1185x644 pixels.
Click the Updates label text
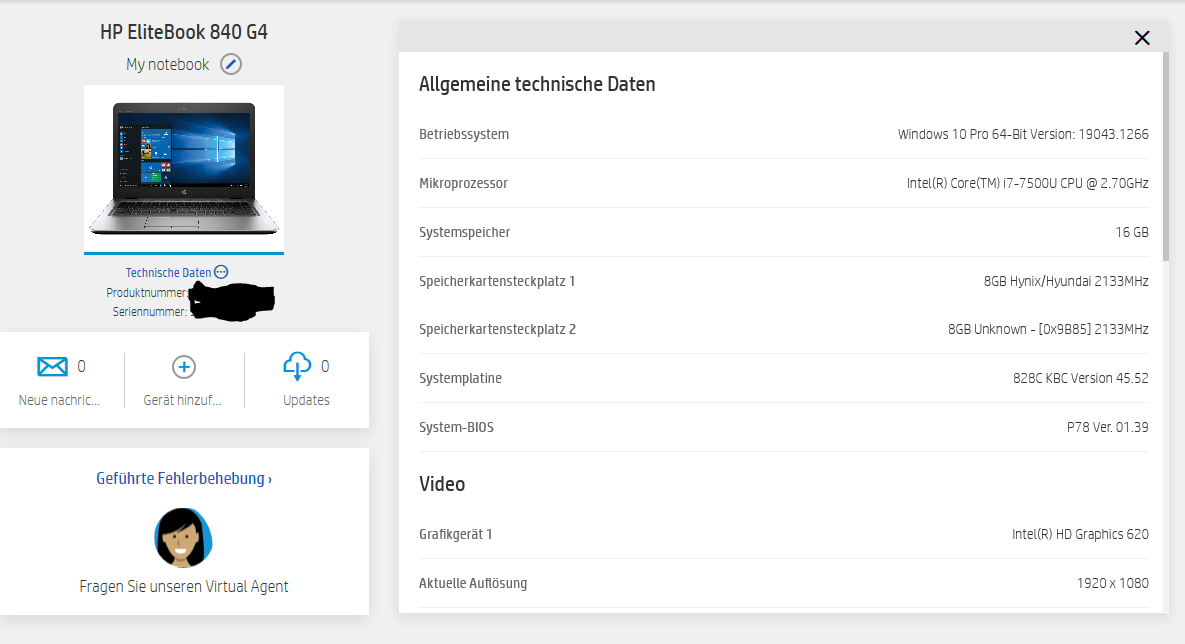[306, 400]
